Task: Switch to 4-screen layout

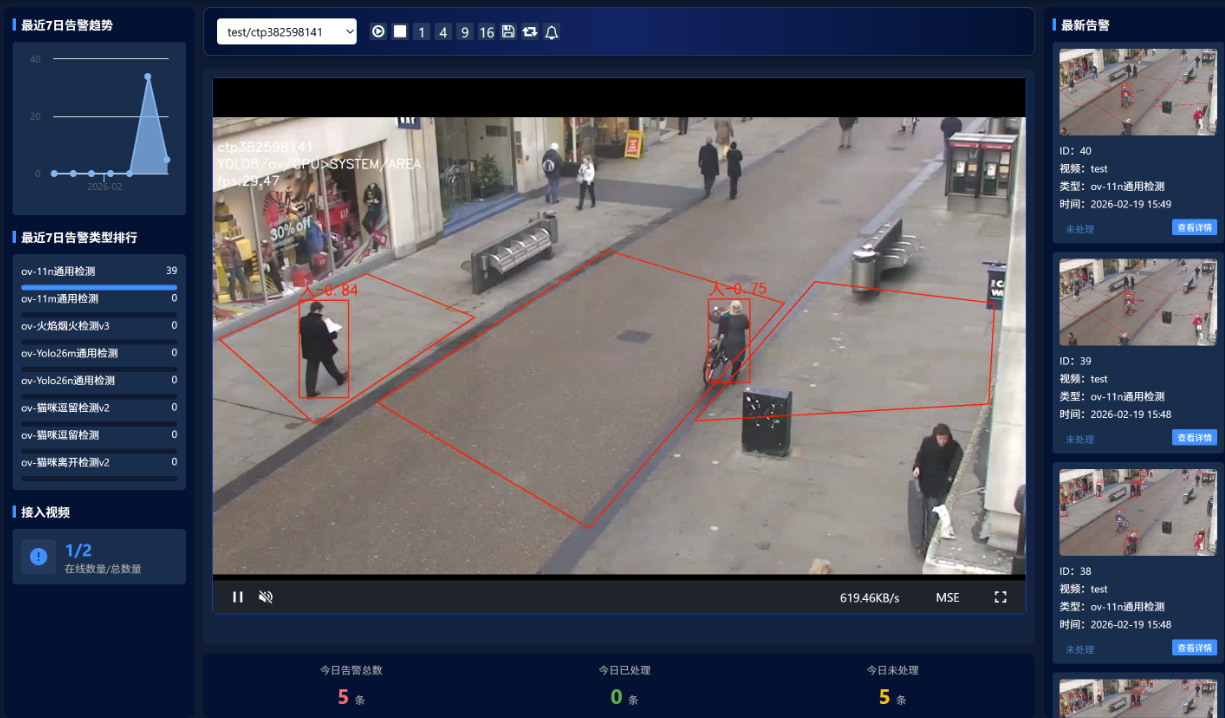Action: [x=443, y=32]
